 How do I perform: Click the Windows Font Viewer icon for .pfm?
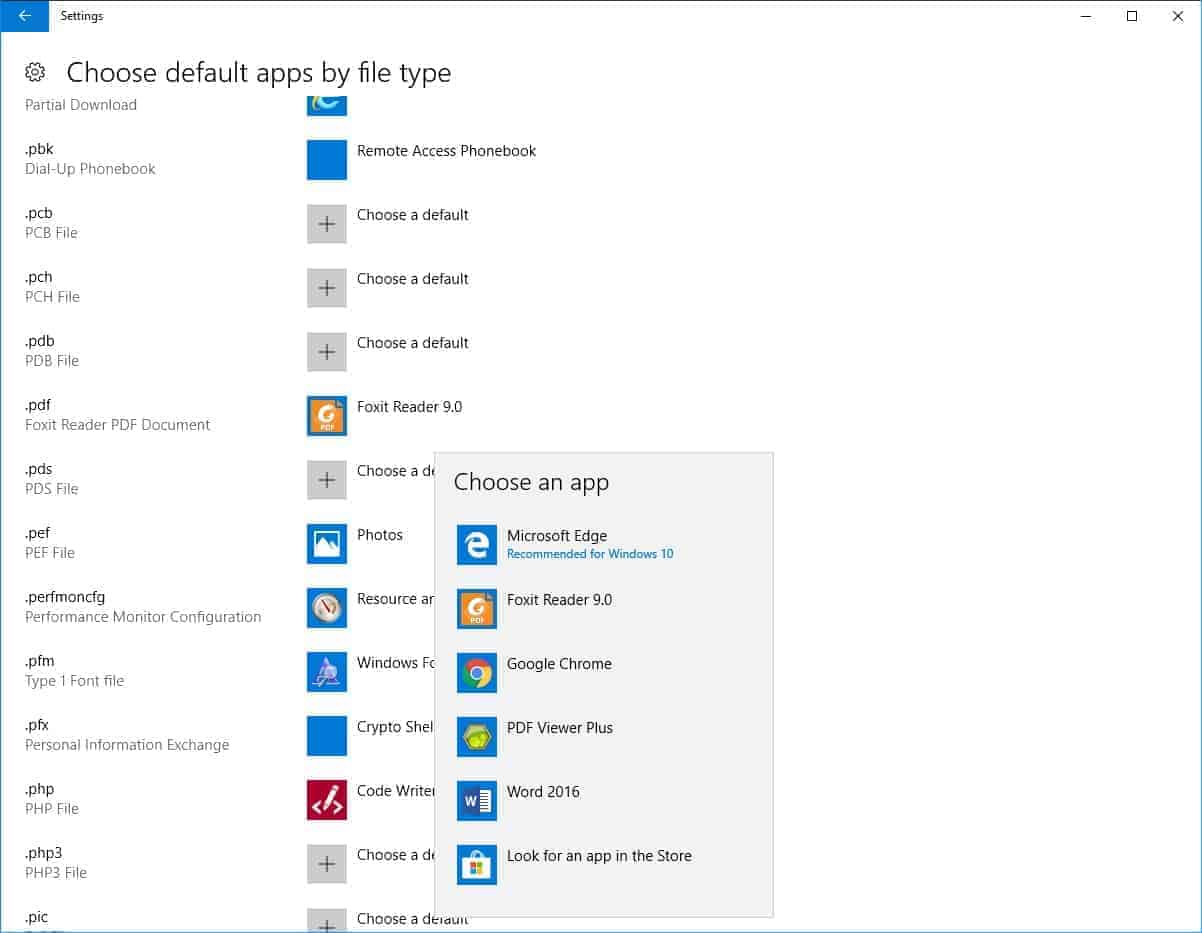point(327,672)
